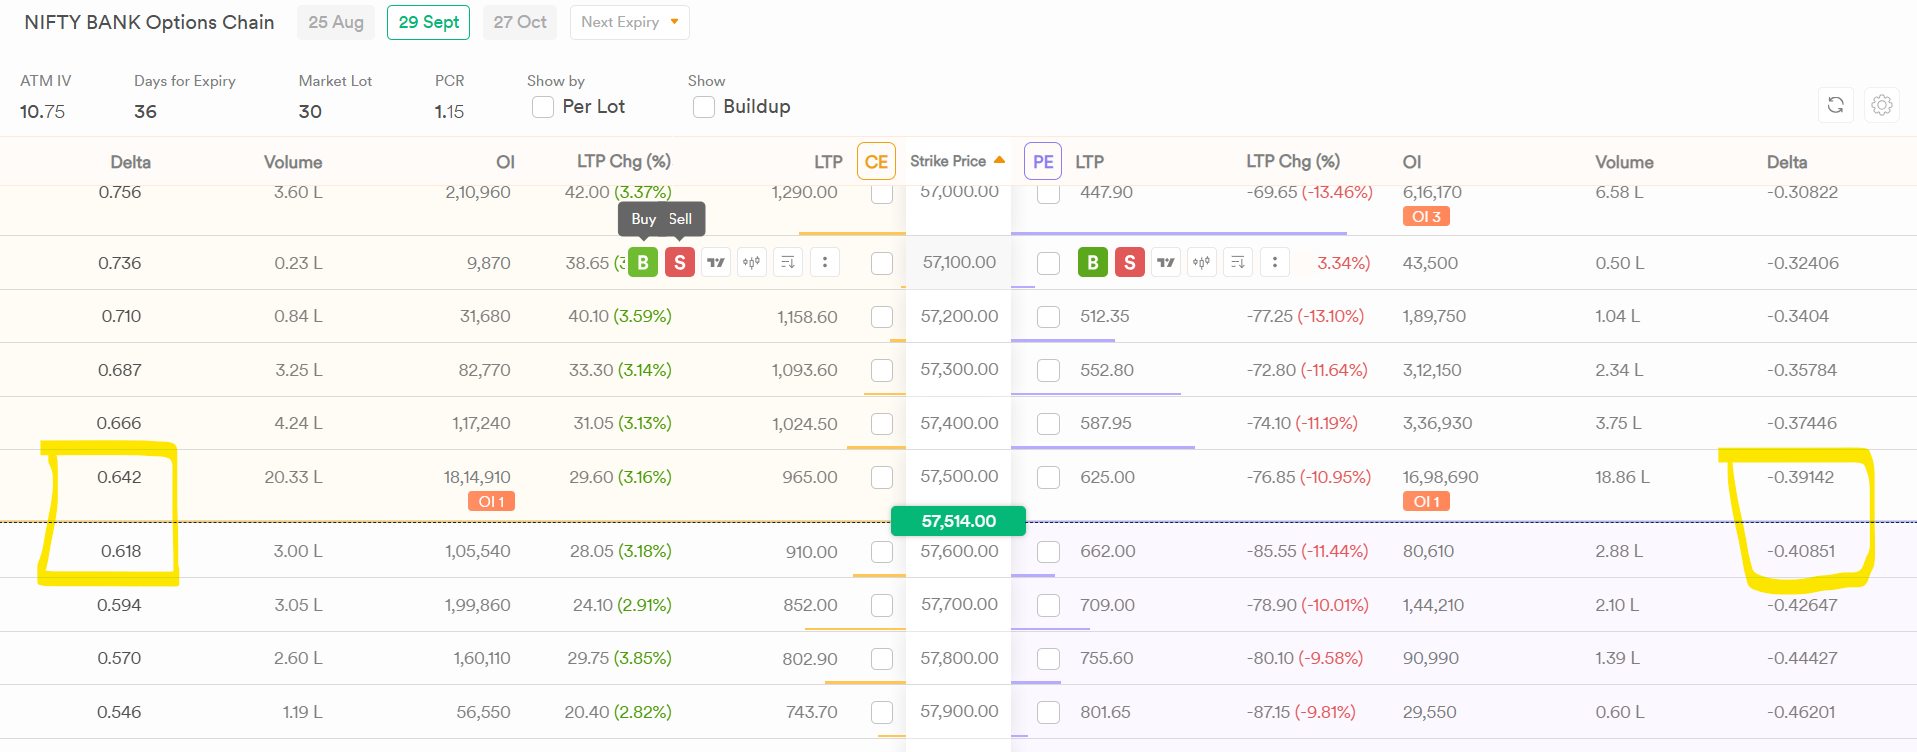The width and height of the screenshot is (1917, 752).
Task: Click the PE-side Volume column header
Action: (x=1624, y=162)
